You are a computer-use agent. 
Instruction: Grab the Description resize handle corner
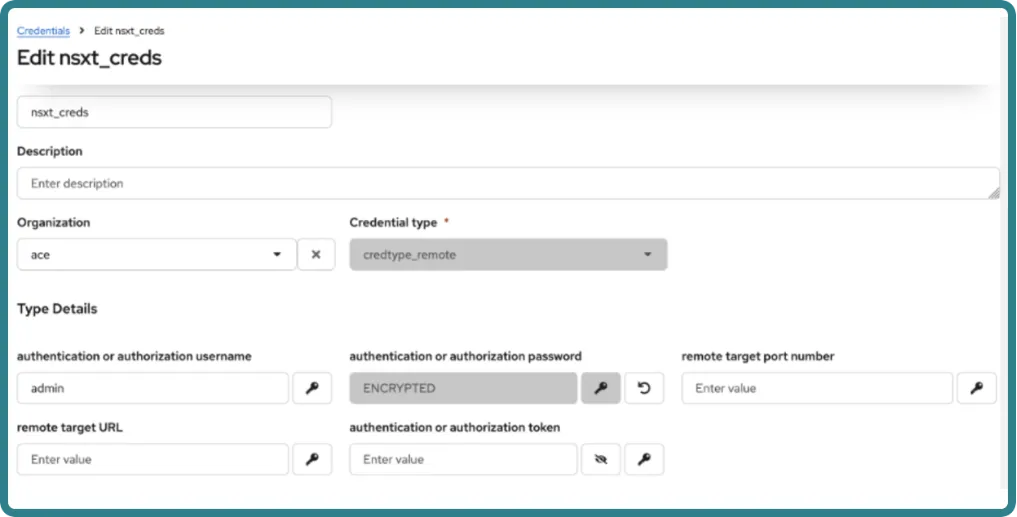[994, 193]
